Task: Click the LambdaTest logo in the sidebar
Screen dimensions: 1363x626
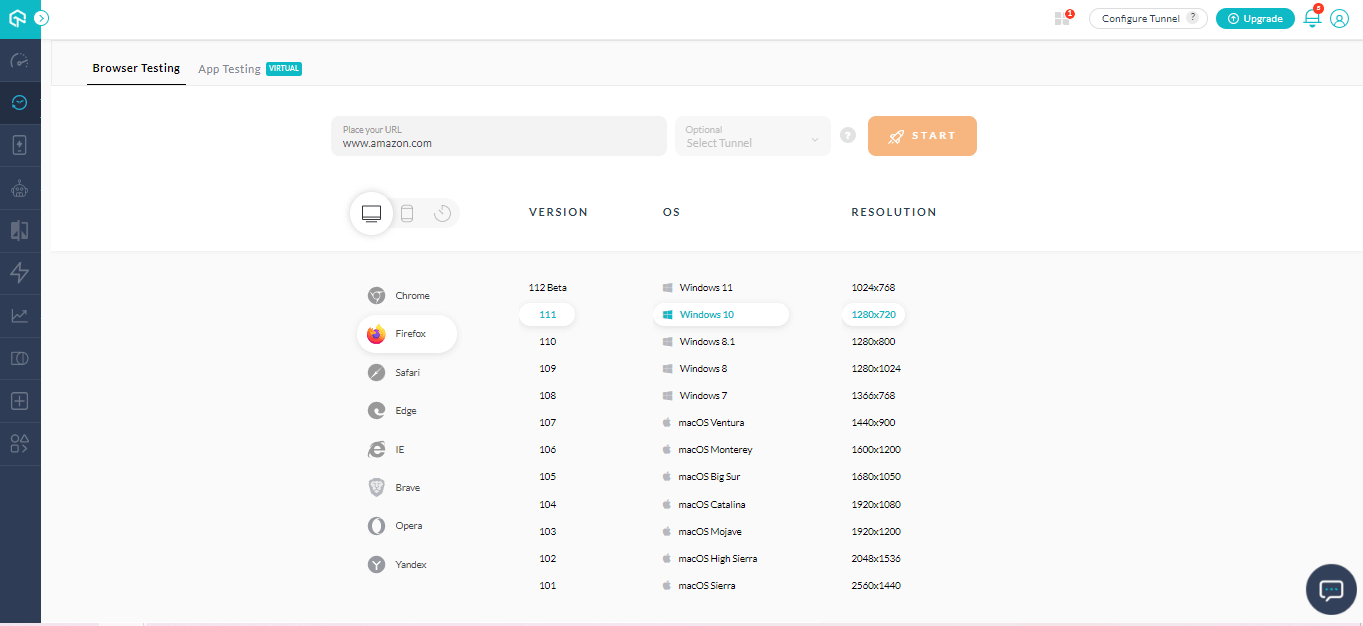Action: point(17,18)
